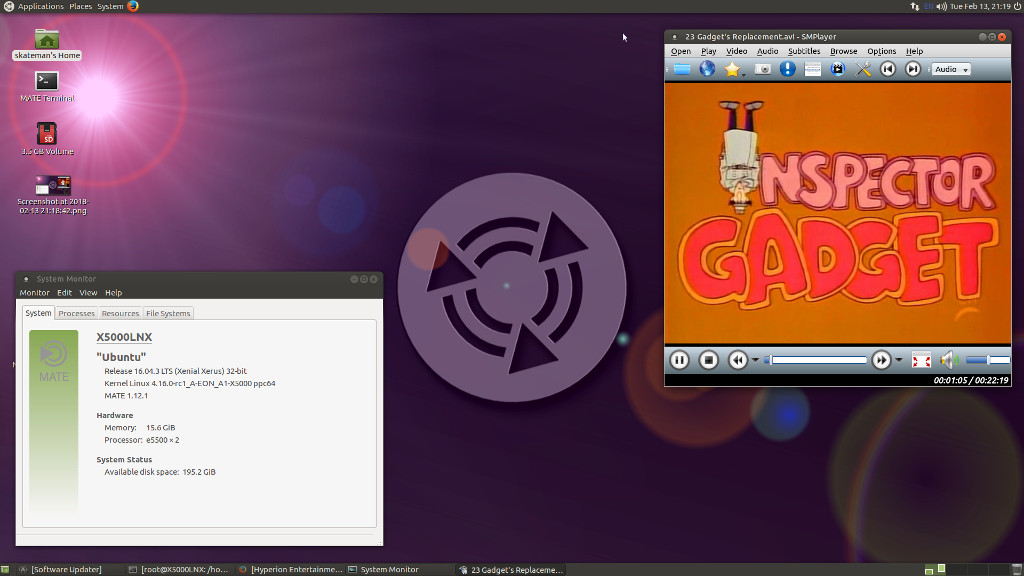This screenshot has height=576, width=1024.
Task: Open the SMPlayer Video menu
Action: coord(737,51)
